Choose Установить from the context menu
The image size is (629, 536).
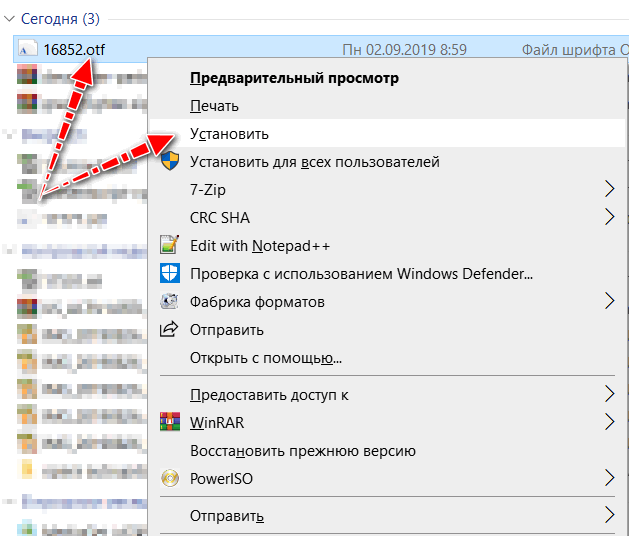229,133
